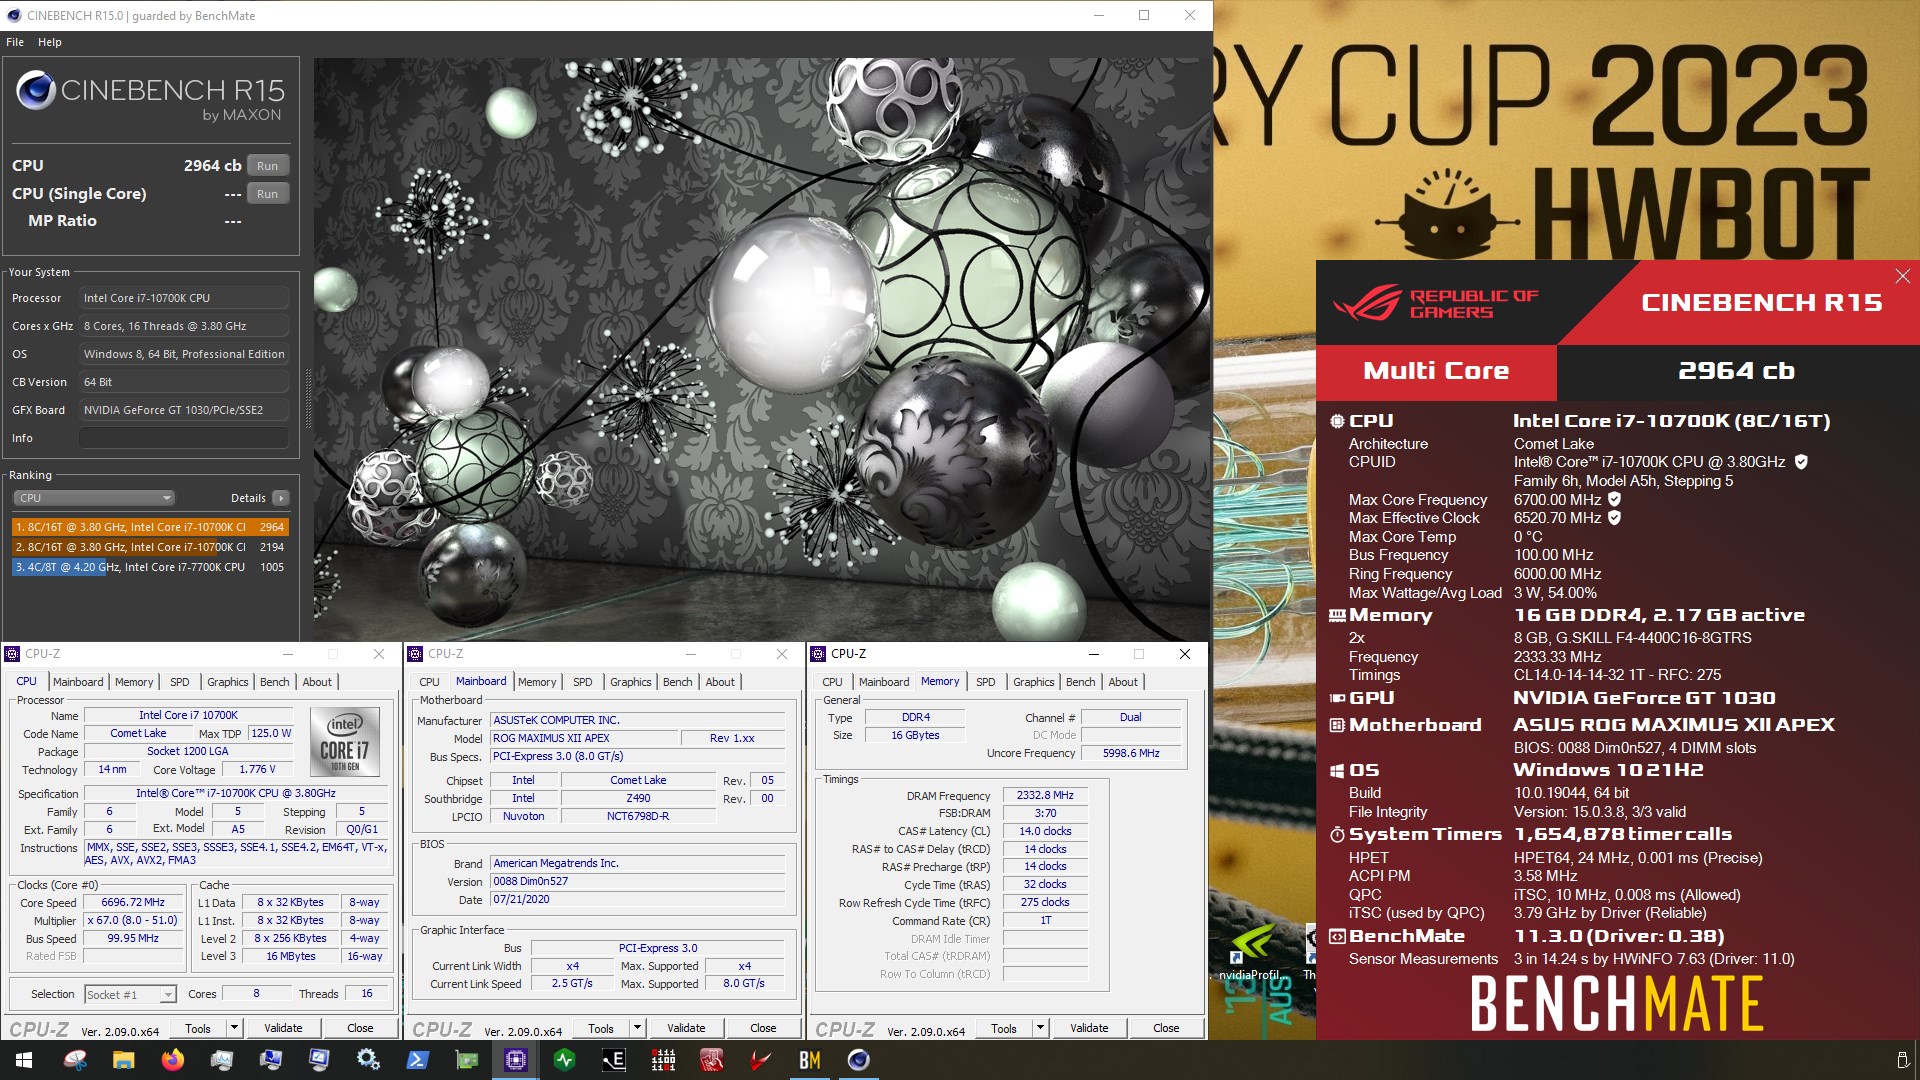Image resolution: width=1920 pixels, height=1080 pixels.
Task: Click the ranking Details arrow button
Action: pyautogui.click(x=281, y=498)
